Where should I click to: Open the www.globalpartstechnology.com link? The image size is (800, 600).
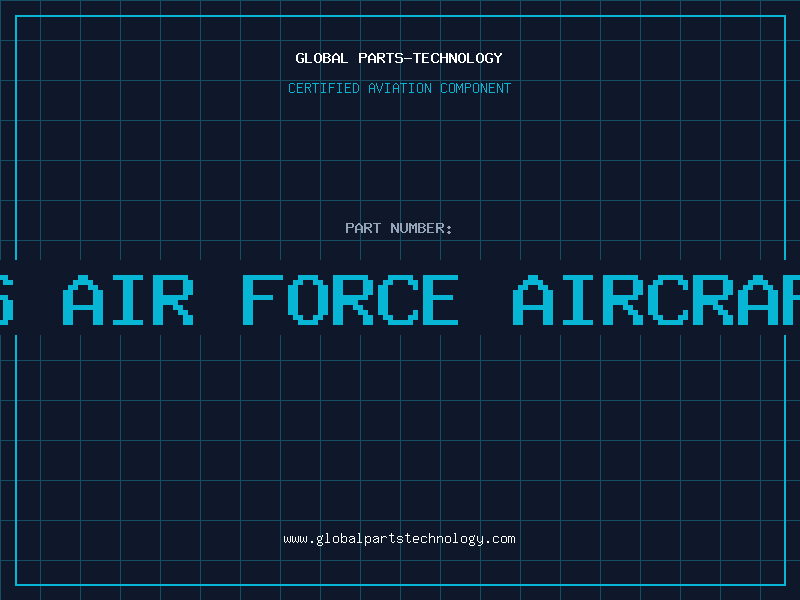(399, 539)
